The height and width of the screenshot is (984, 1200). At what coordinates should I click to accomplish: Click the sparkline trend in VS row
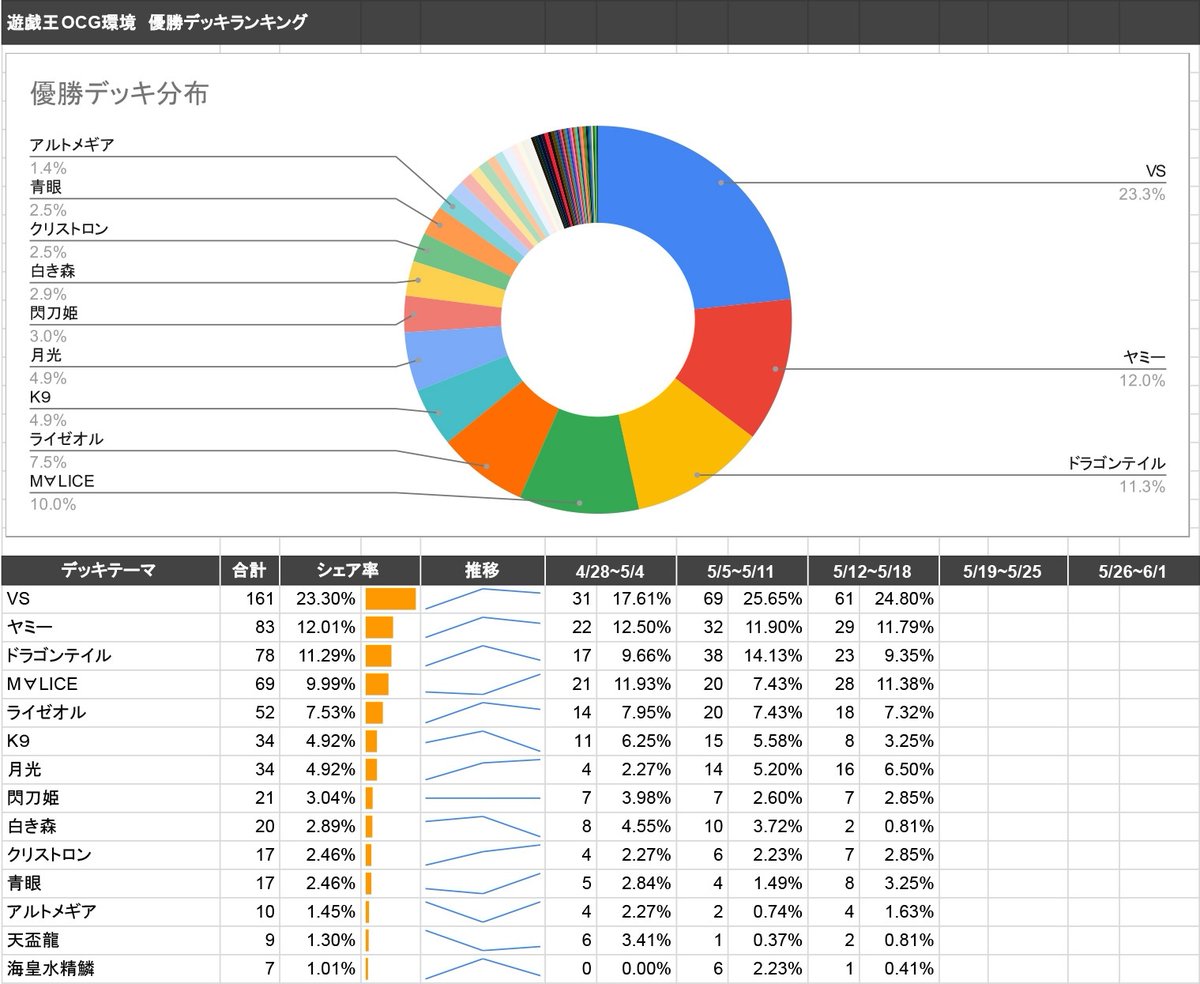pos(482,599)
